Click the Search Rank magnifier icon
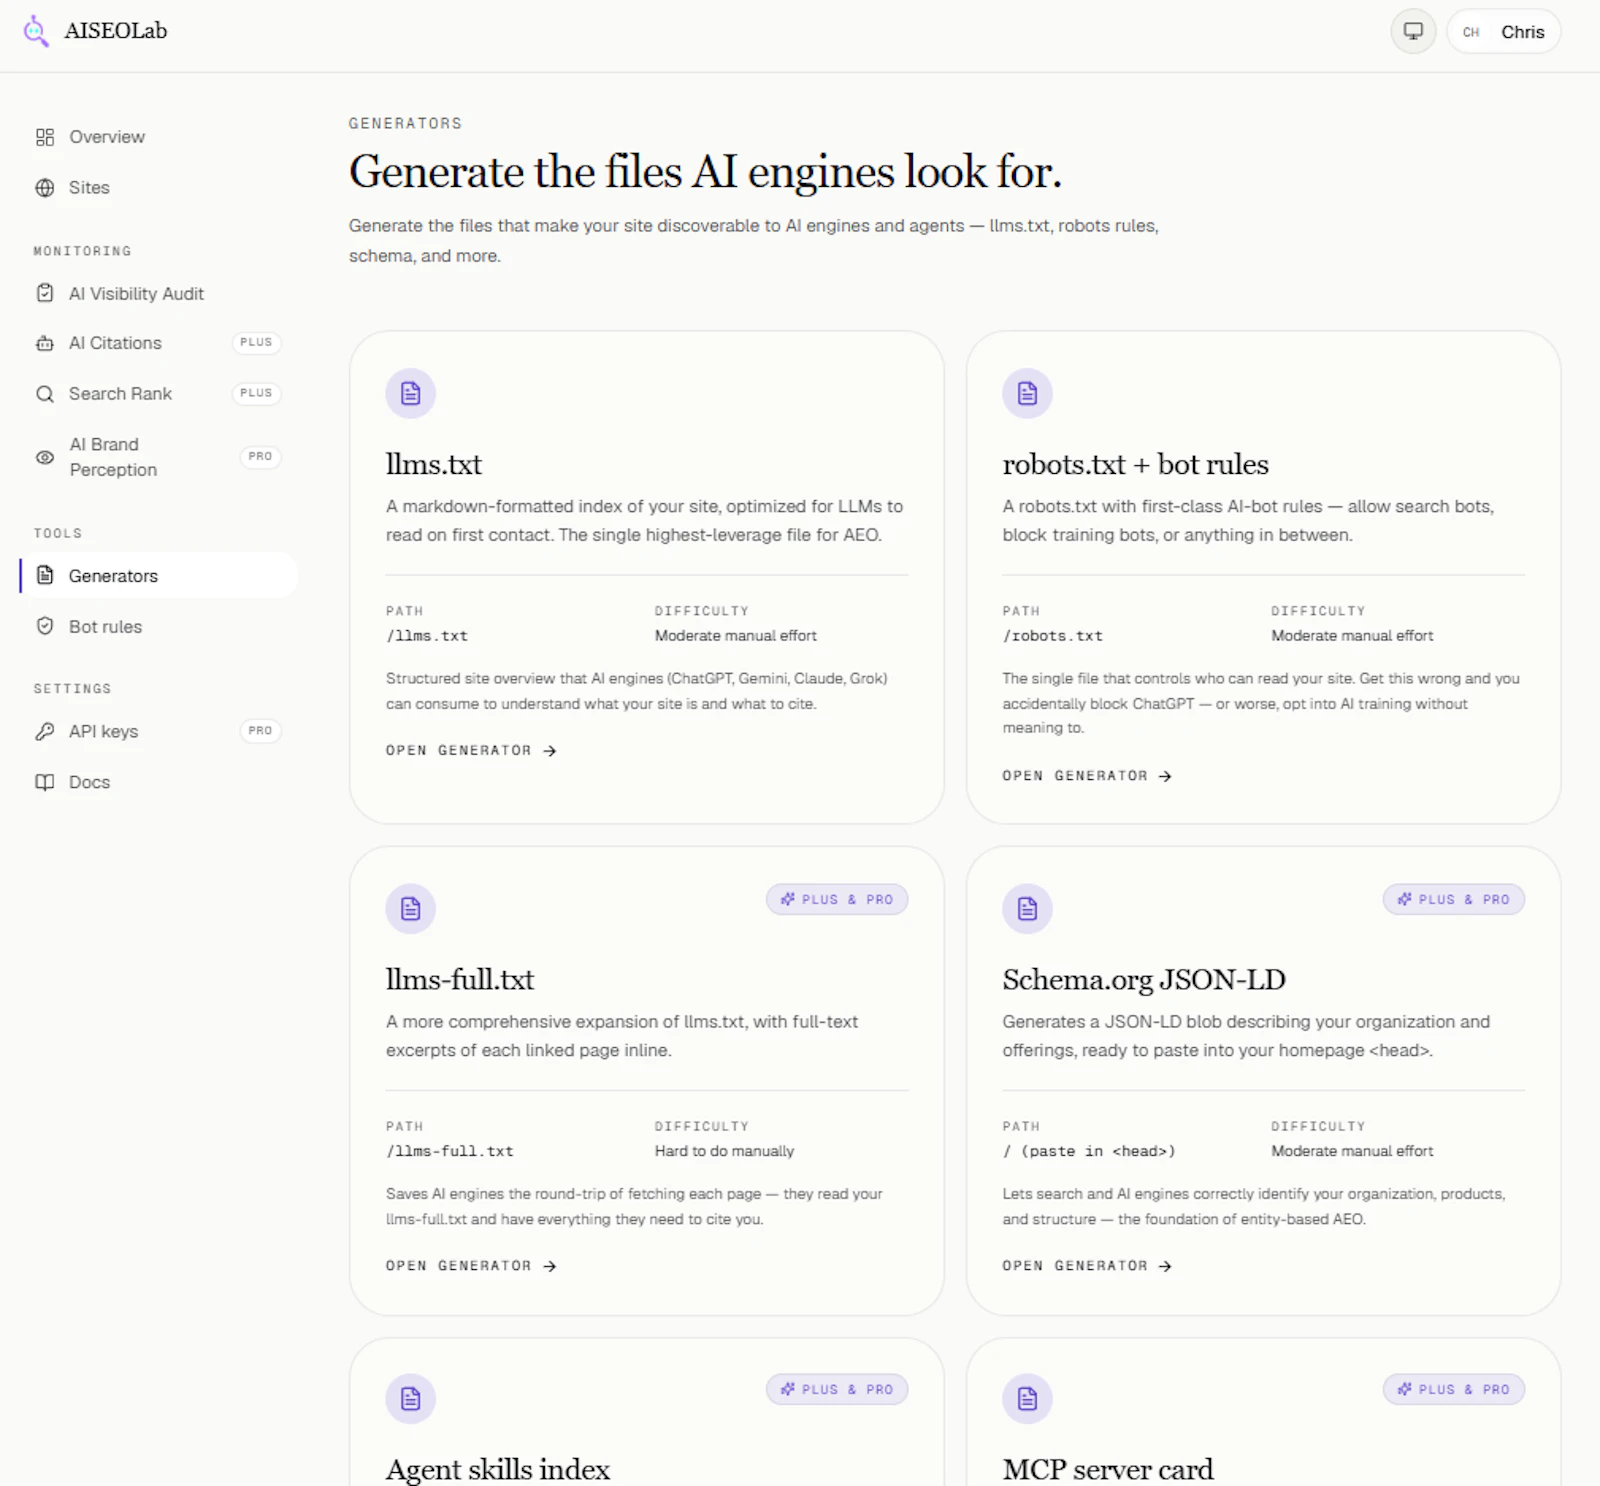Image resolution: width=1600 pixels, height=1486 pixels. pyautogui.click(x=45, y=394)
